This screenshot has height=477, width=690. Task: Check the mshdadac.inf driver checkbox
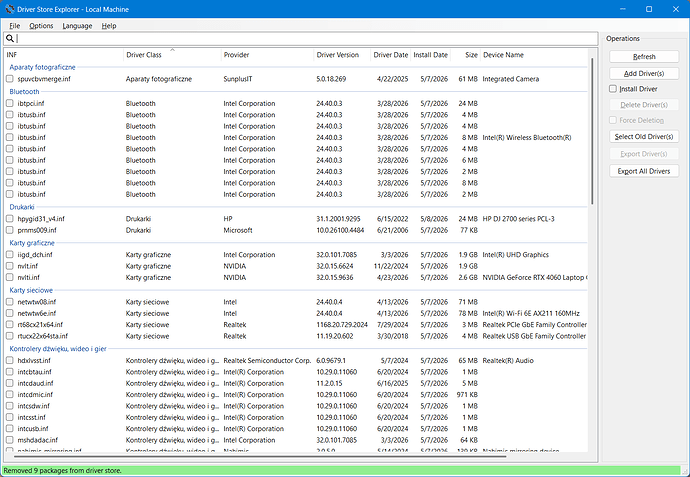10,440
